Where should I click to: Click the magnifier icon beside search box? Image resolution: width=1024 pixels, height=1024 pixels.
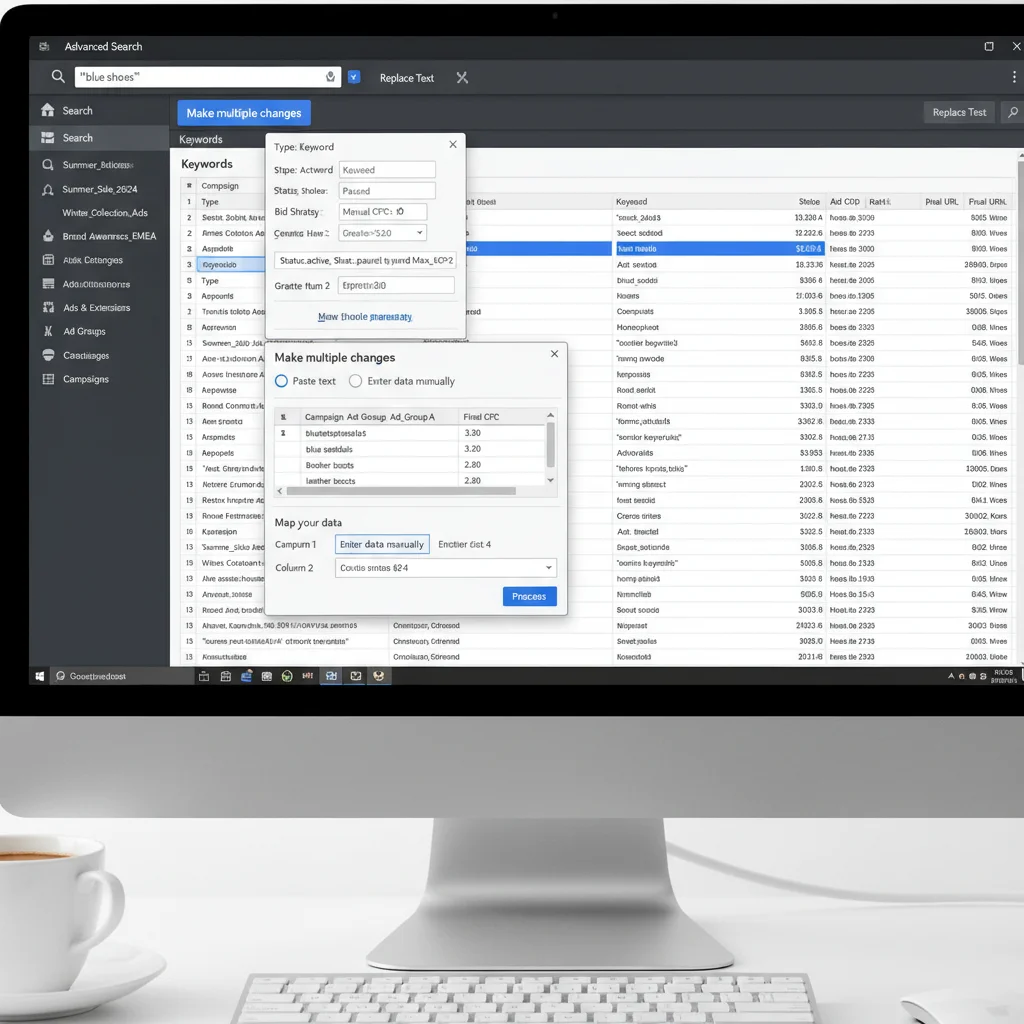[x=58, y=76]
